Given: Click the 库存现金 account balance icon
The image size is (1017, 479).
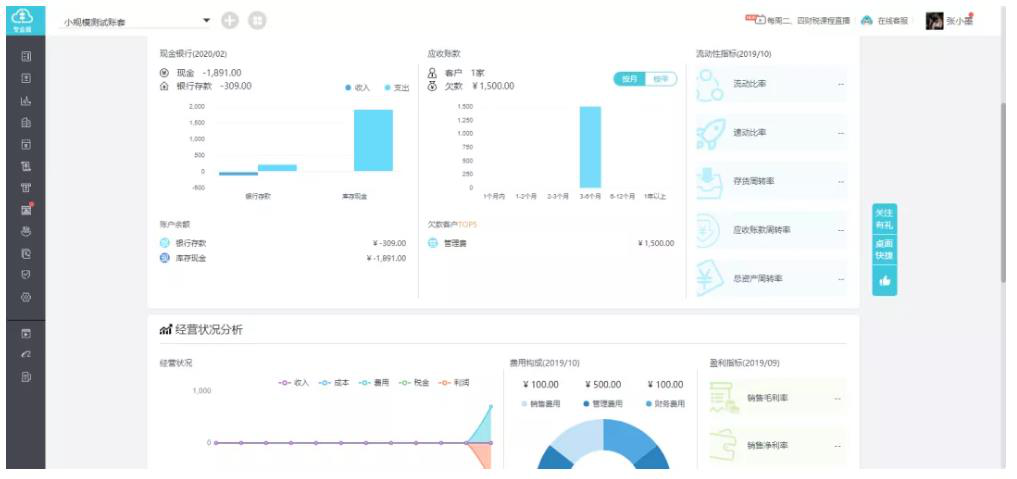Looking at the screenshot, I should 165,258.
